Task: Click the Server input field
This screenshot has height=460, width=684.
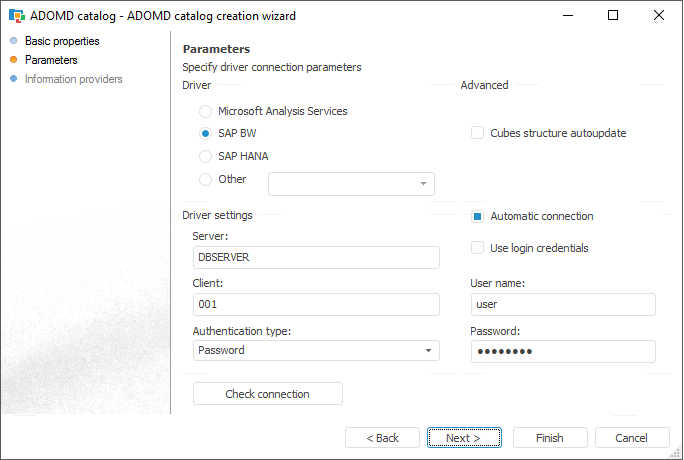Action: [316, 257]
